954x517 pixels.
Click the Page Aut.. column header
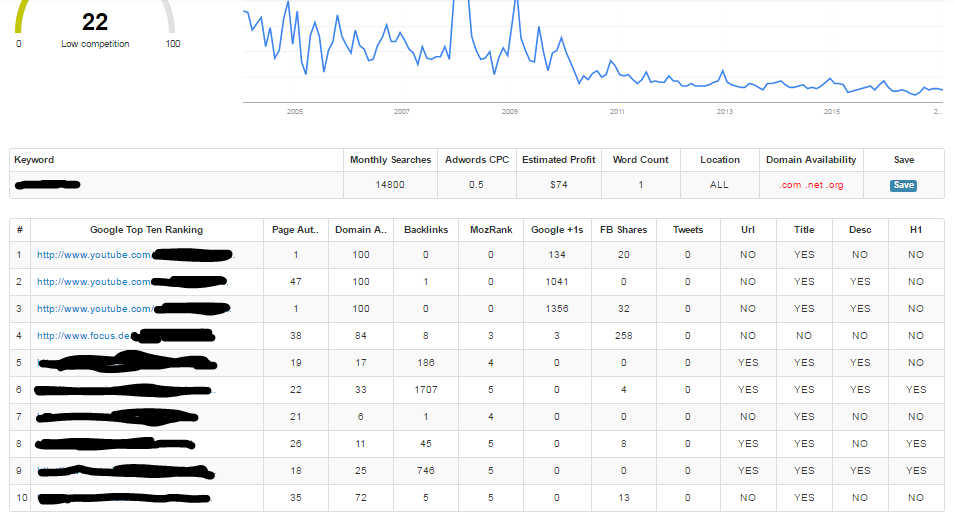click(295, 230)
